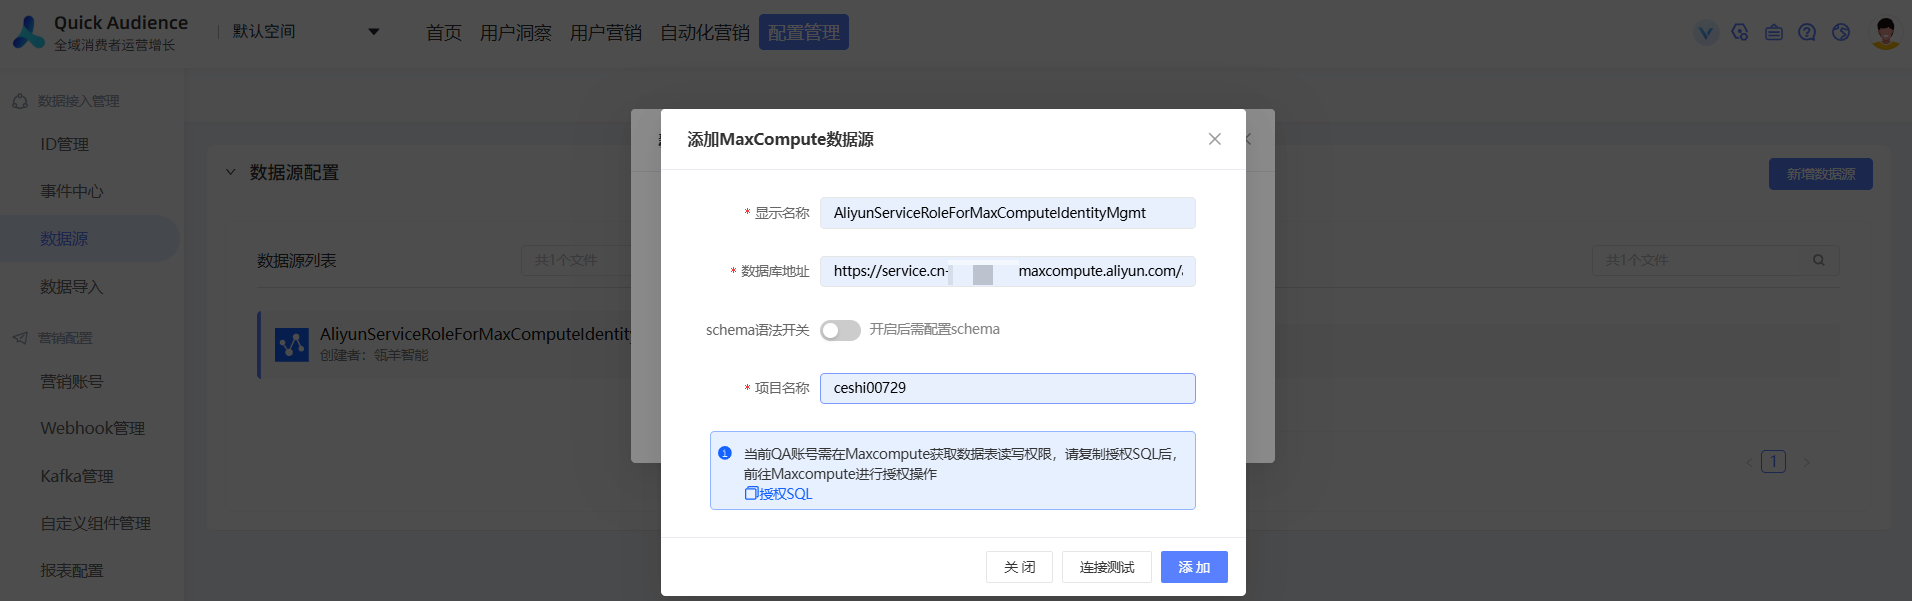This screenshot has width=1912, height=601.
Task: Open 事件中心 in the sidebar
Action: coord(72,191)
